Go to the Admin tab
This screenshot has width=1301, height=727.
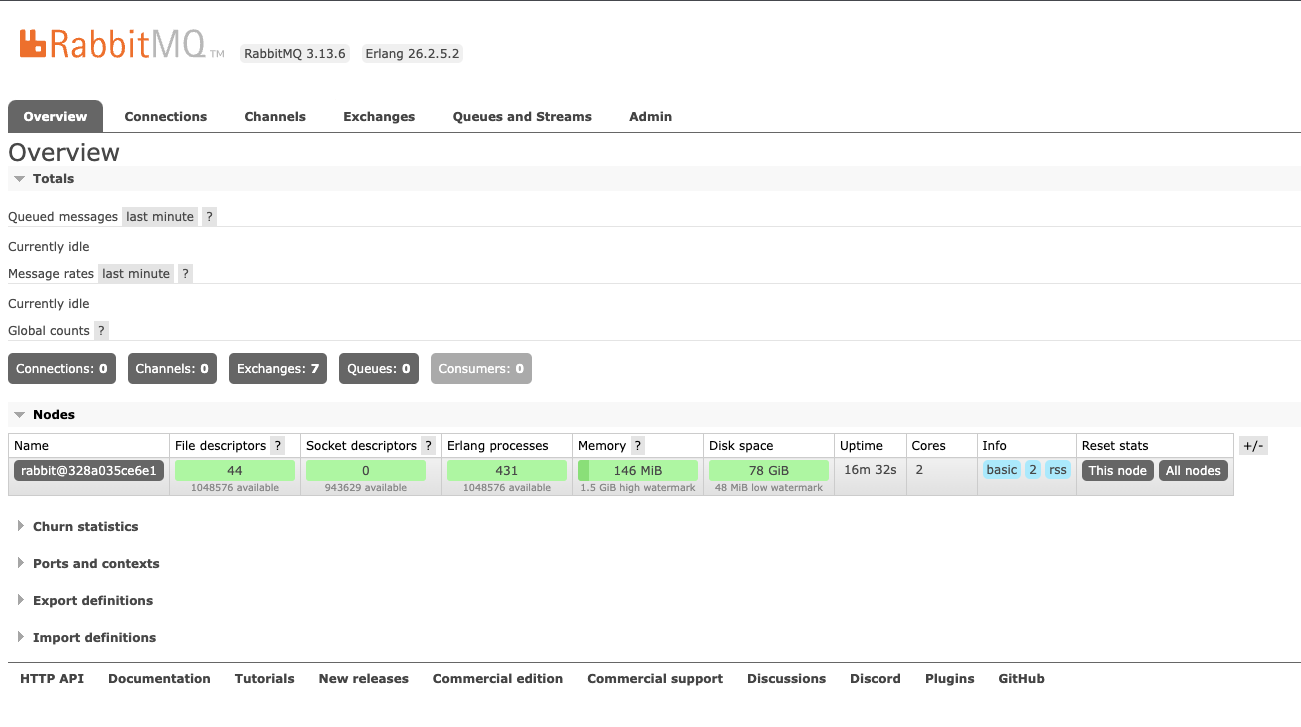(650, 116)
